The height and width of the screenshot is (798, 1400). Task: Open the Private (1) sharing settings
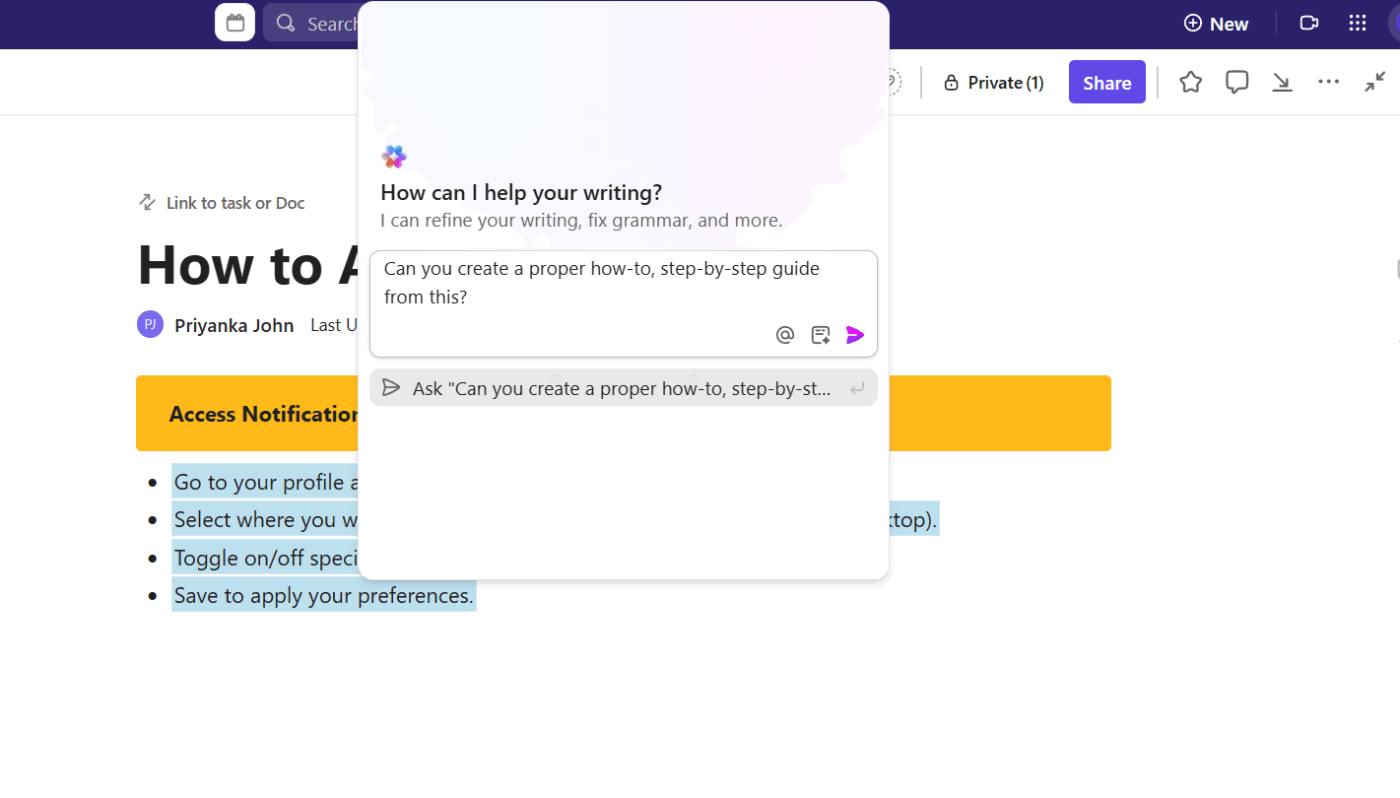tap(992, 82)
